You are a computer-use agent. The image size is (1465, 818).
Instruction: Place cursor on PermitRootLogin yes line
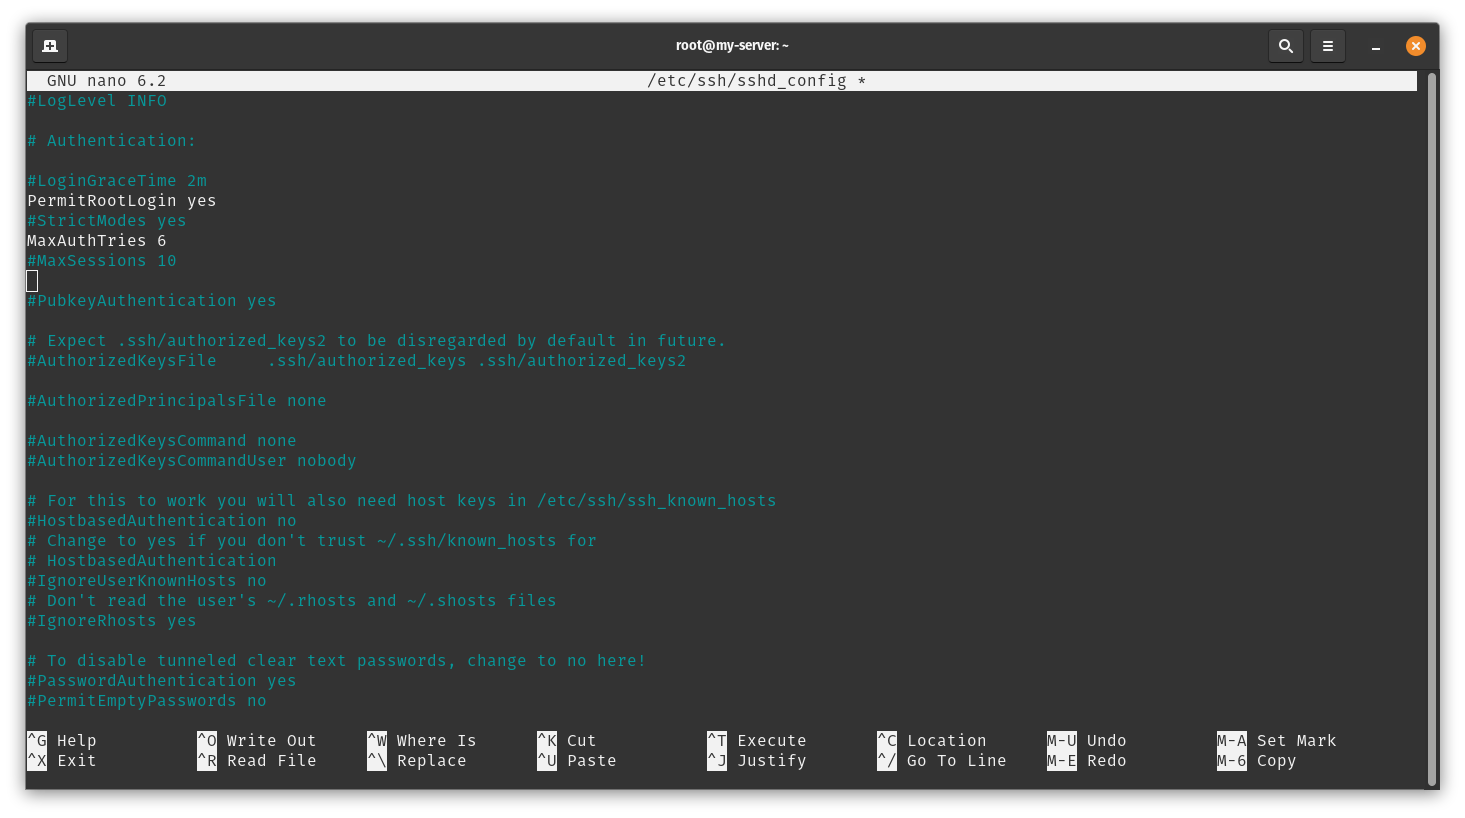pos(122,201)
